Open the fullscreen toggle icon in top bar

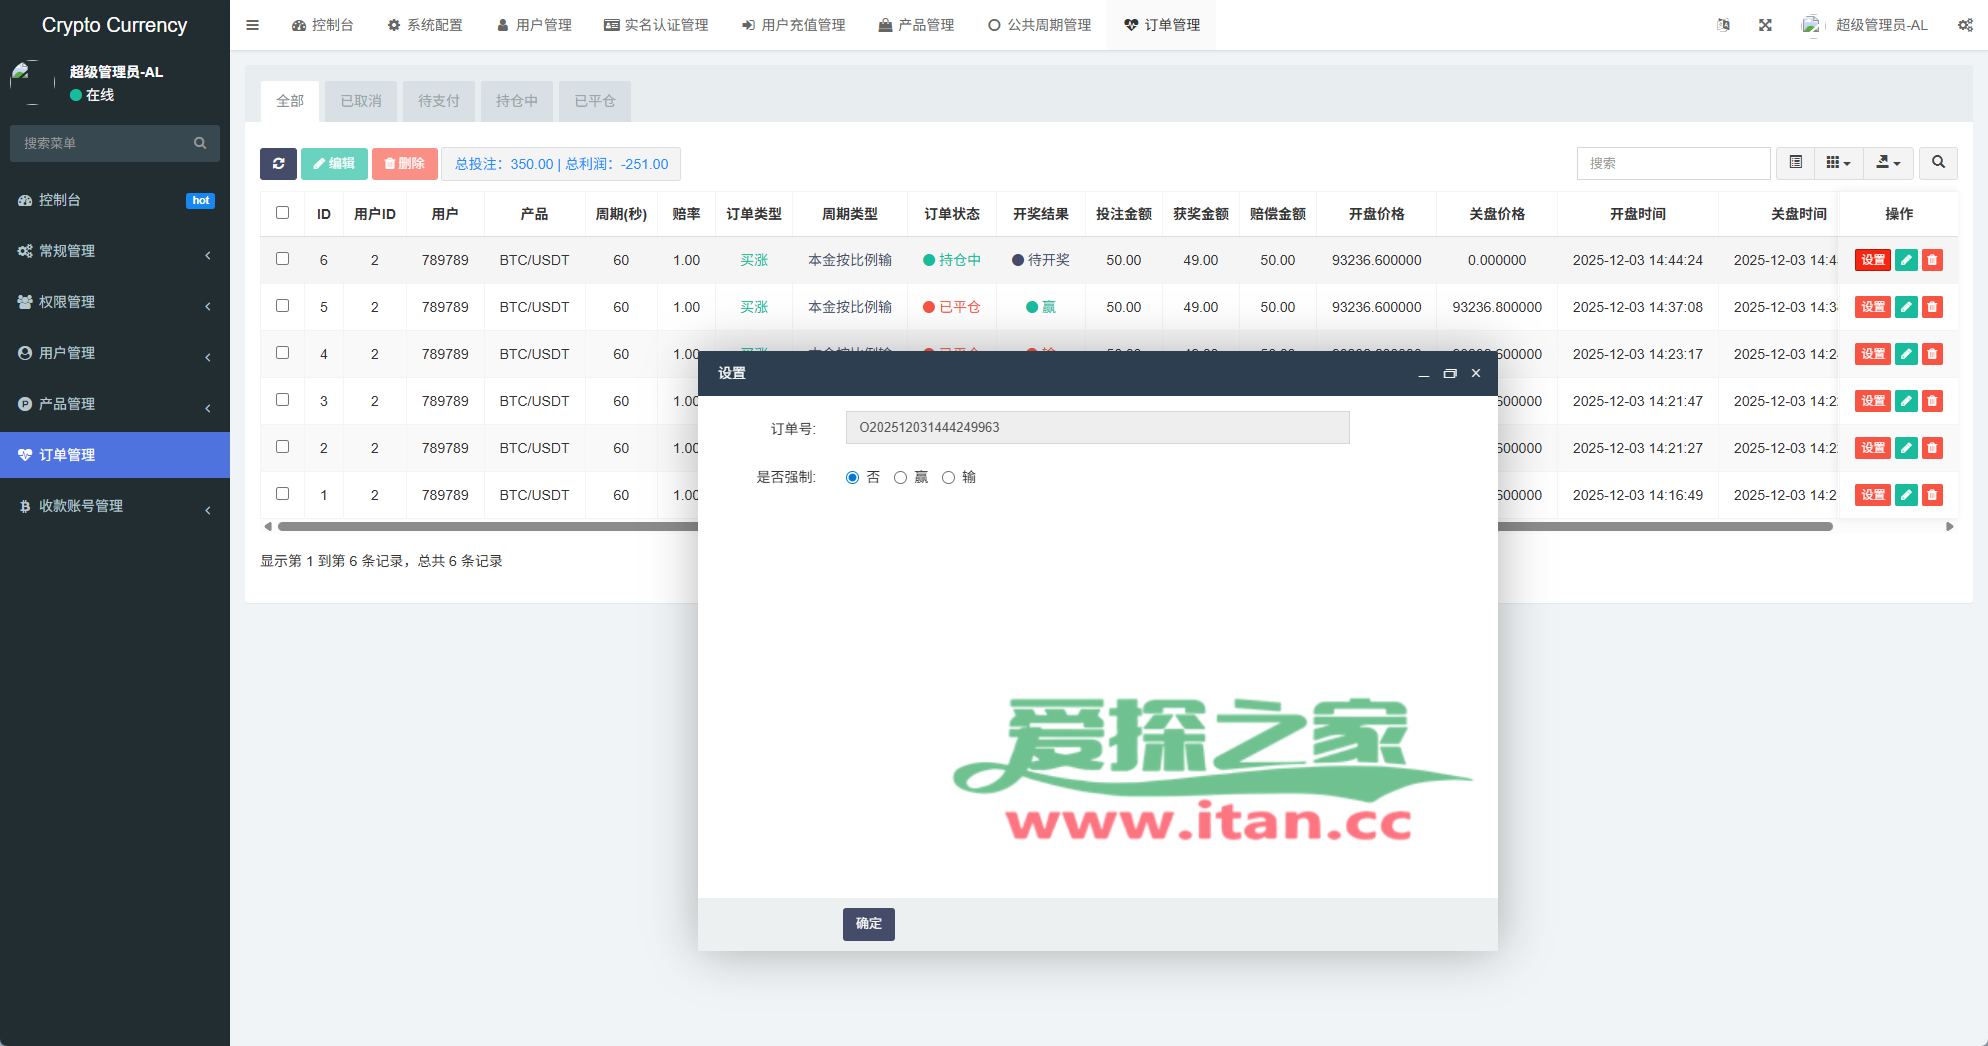(x=1764, y=24)
